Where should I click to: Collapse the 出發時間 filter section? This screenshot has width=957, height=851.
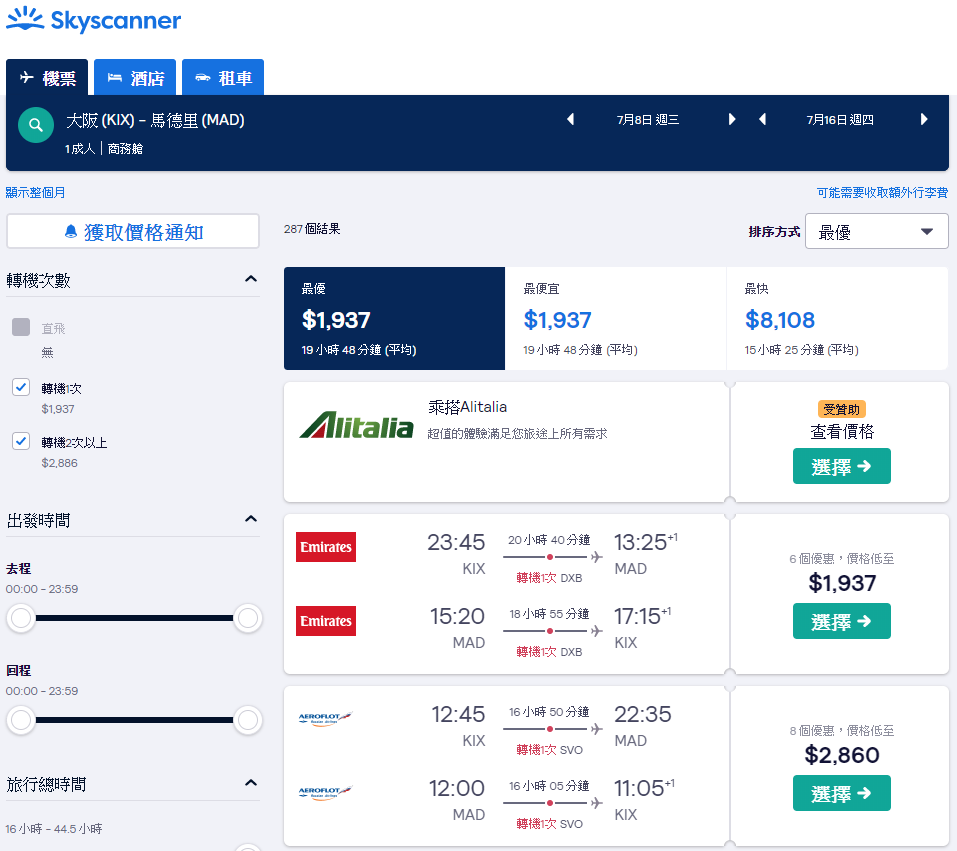pos(251,519)
